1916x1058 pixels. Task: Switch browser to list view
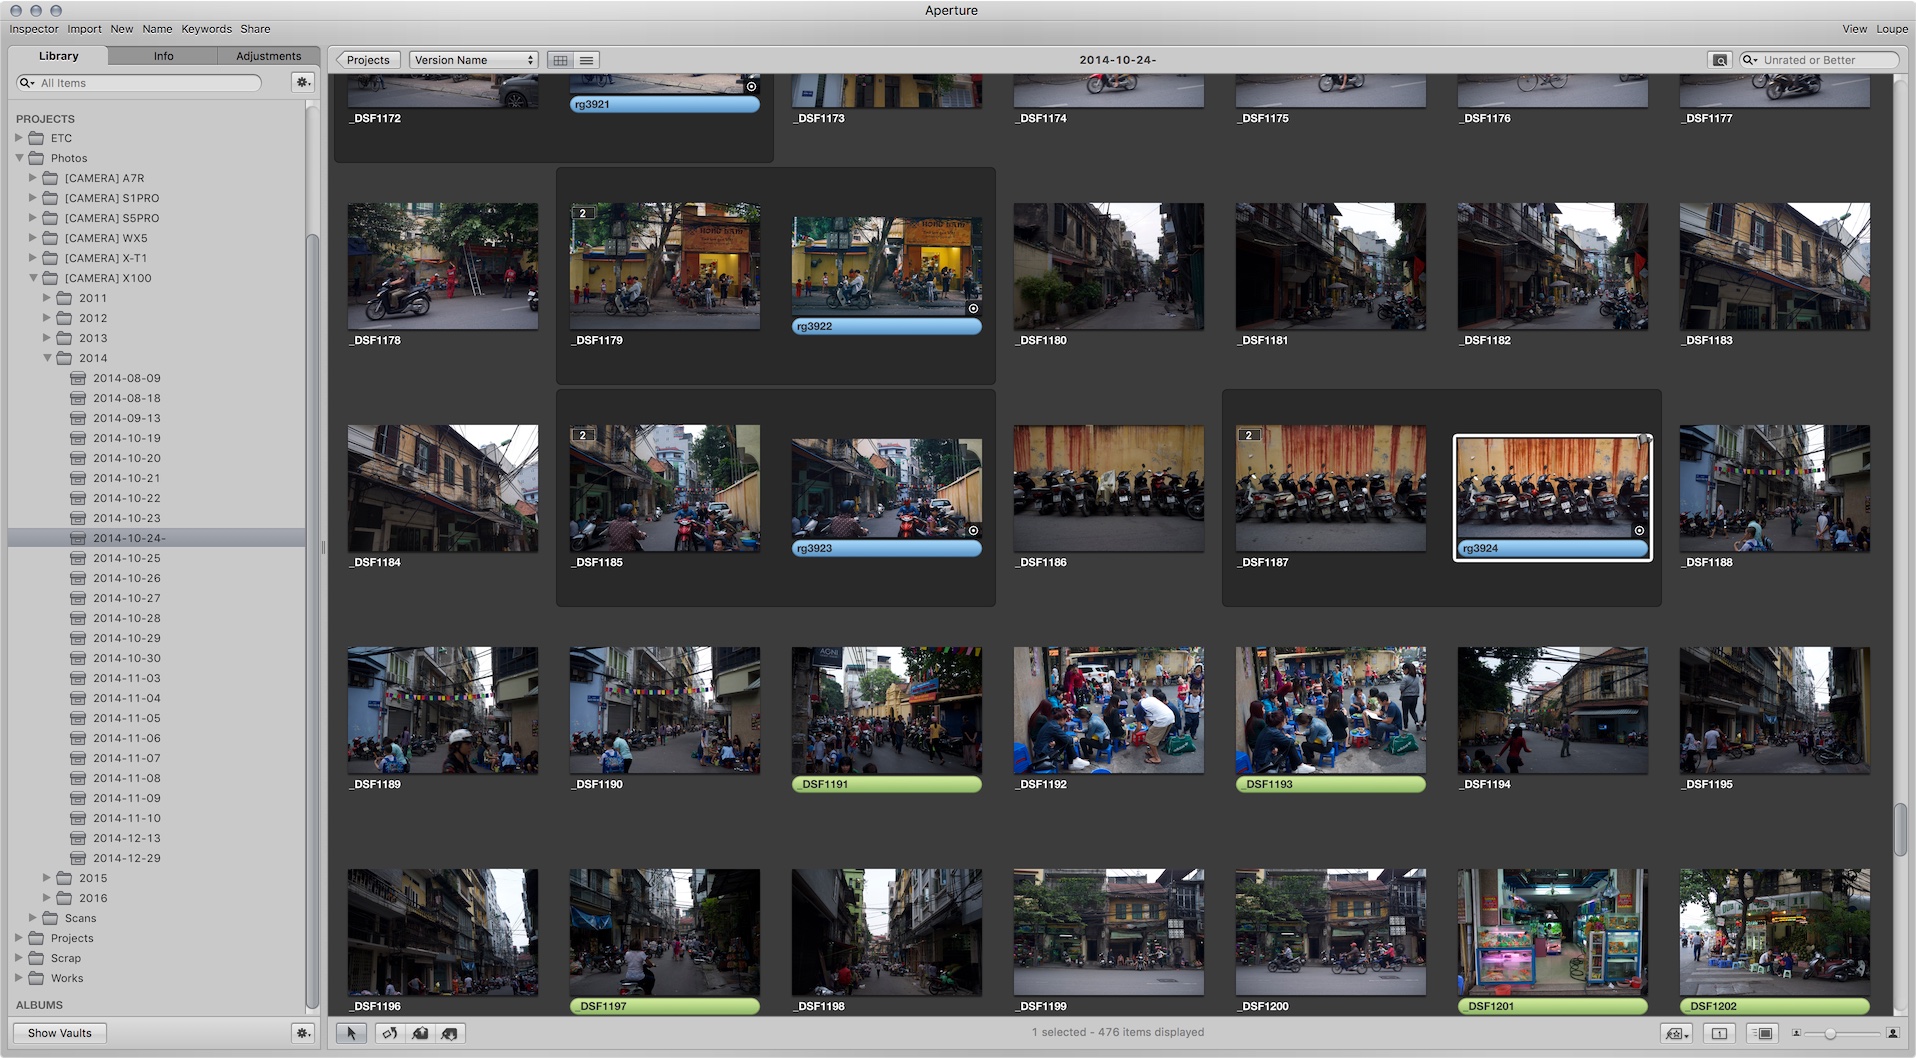[587, 60]
